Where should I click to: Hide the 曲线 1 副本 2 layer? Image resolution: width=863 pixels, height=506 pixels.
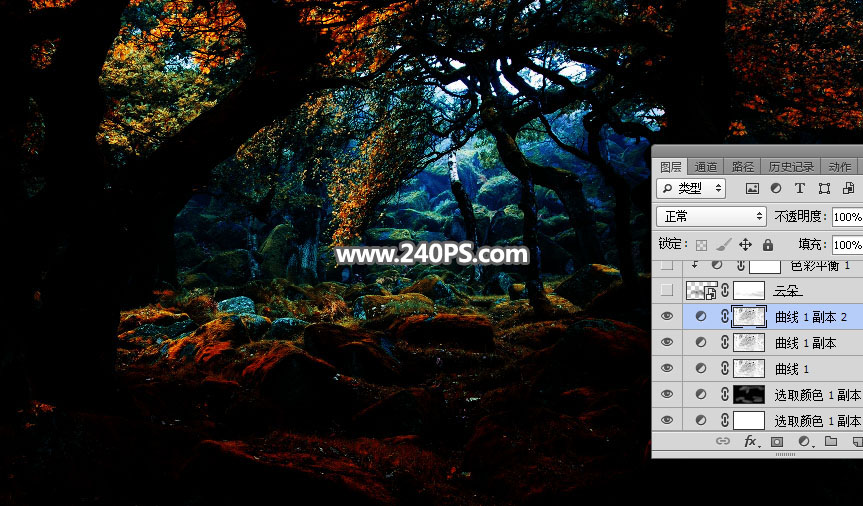667,316
